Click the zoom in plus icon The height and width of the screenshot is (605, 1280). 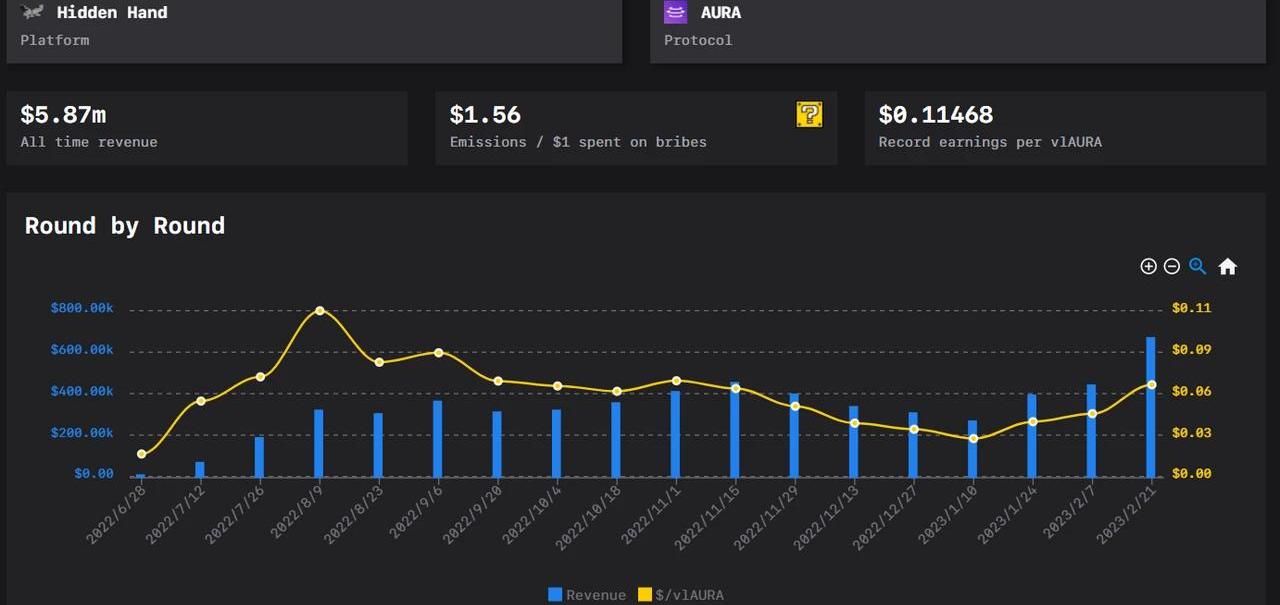pos(1148,266)
